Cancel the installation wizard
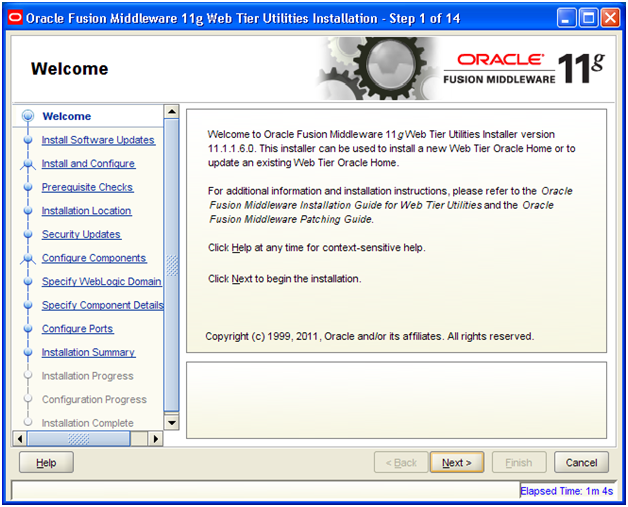 pyautogui.click(x=581, y=463)
